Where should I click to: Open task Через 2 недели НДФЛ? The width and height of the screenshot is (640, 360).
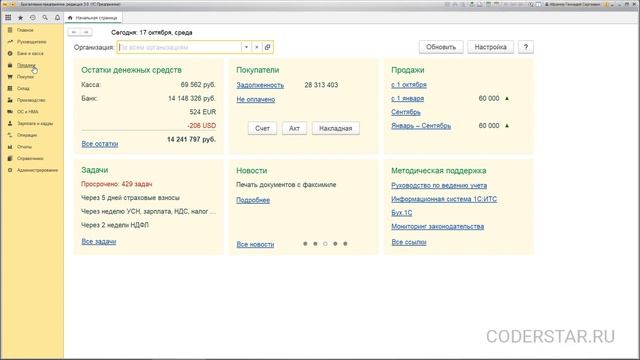point(115,225)
